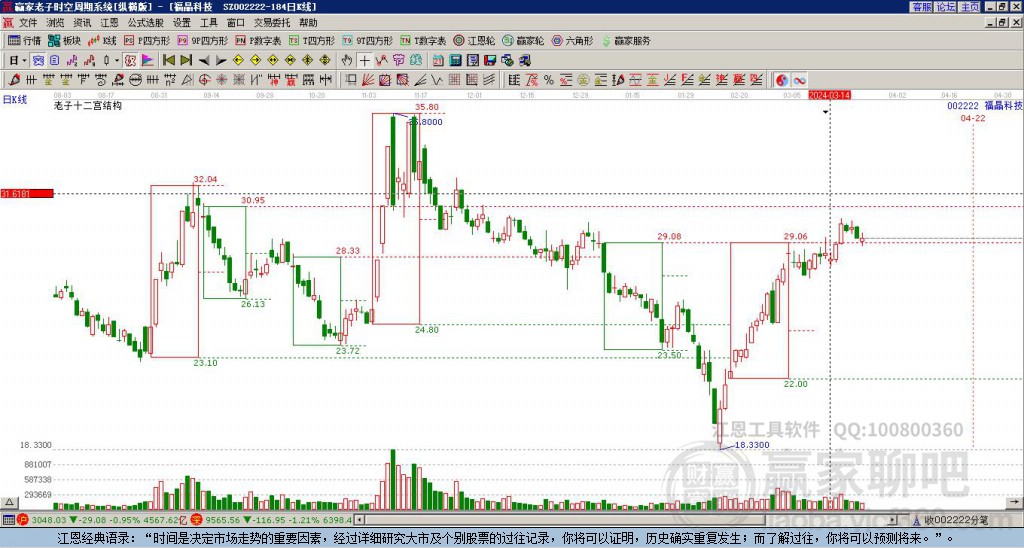Open the 赢家轮 wheel tool

pos(523,40)
